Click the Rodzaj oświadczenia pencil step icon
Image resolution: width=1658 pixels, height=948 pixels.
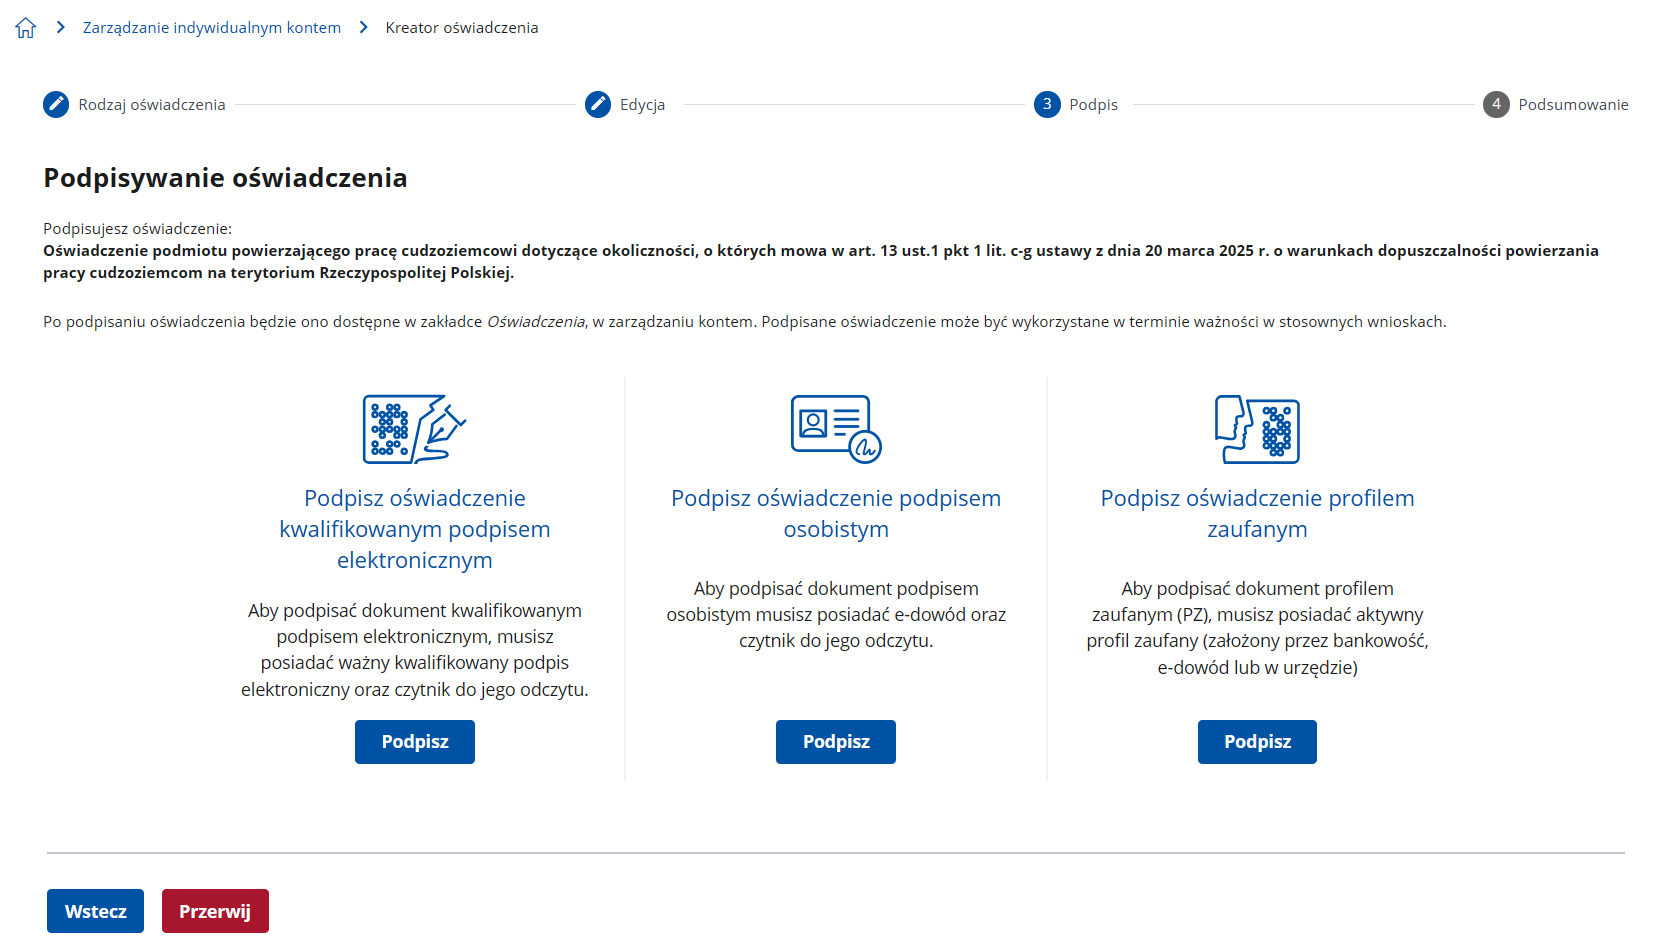pos(56,104)
